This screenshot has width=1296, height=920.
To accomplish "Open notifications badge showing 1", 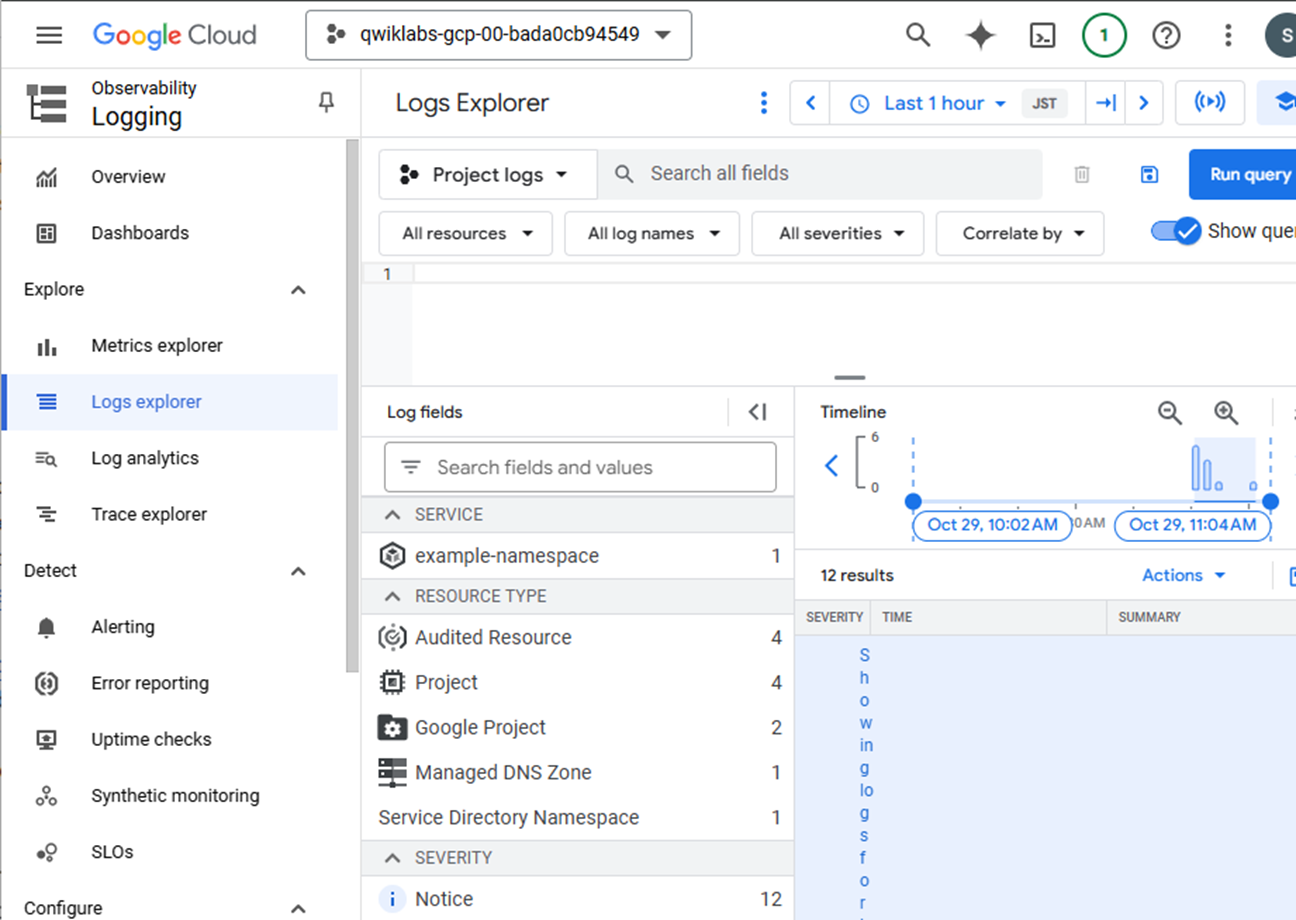I will click(1104, 36).
